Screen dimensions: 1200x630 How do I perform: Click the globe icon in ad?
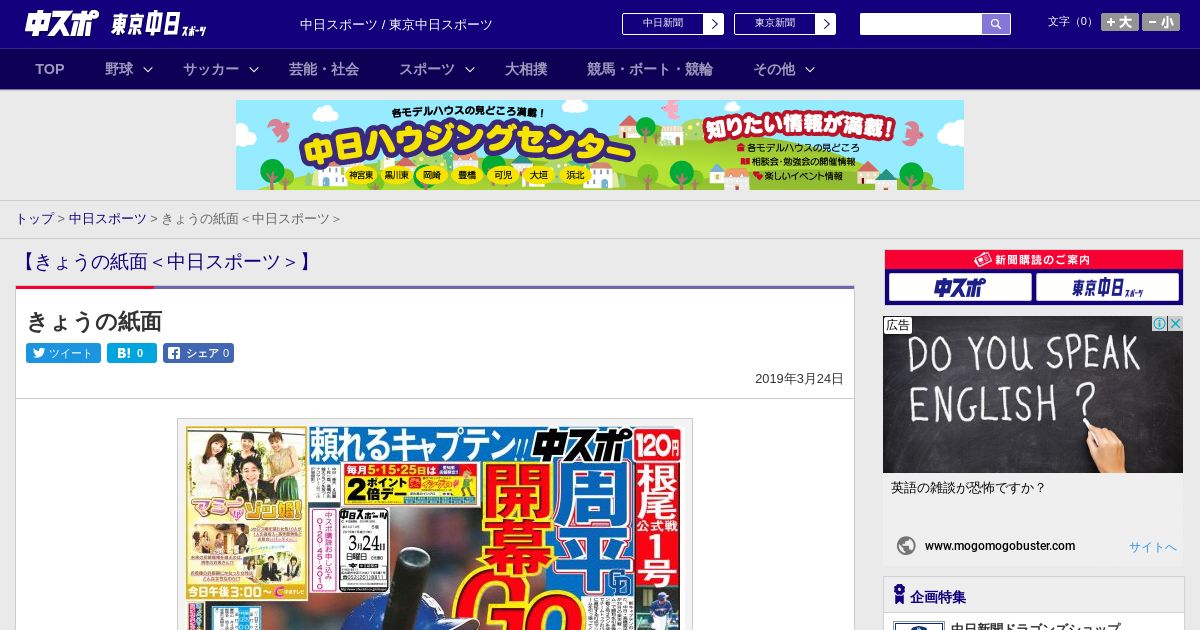coord(906,546)
